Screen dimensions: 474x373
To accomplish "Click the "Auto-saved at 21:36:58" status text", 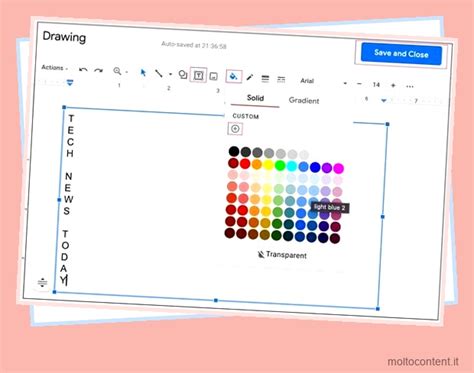I will [194, 45].
